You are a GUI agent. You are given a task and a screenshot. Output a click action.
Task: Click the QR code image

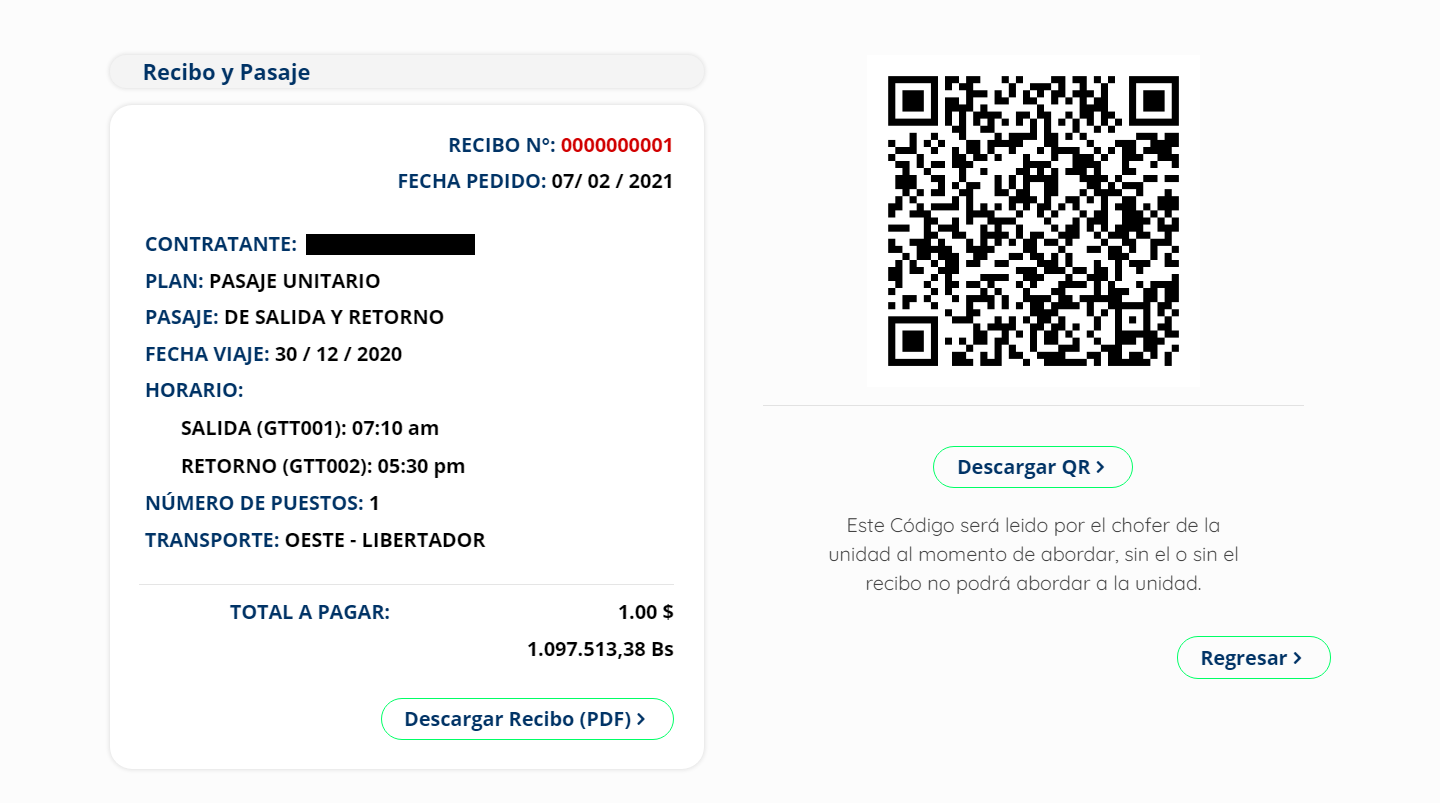click(x=1033, y=220)
